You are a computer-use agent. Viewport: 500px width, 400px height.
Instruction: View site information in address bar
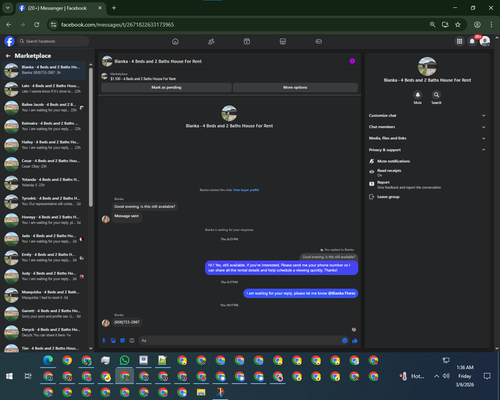coord(53,25)
